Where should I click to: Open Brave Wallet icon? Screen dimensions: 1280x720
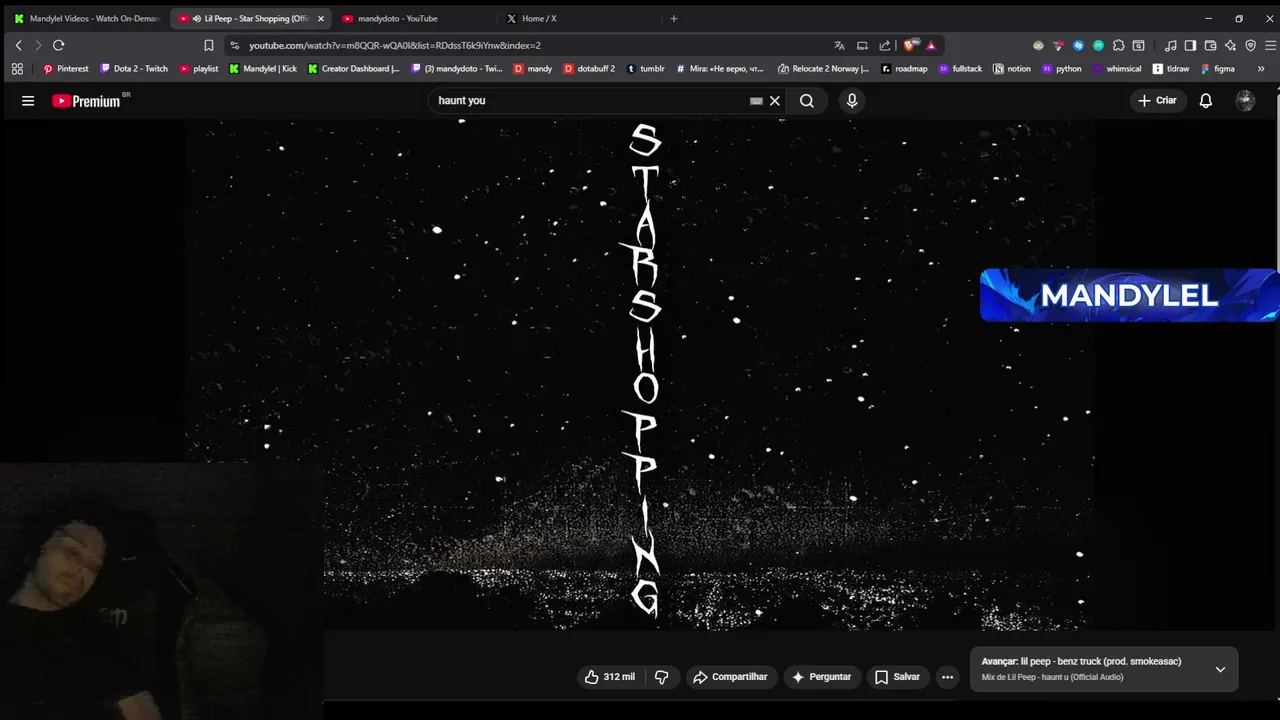tap(1210, 45)
